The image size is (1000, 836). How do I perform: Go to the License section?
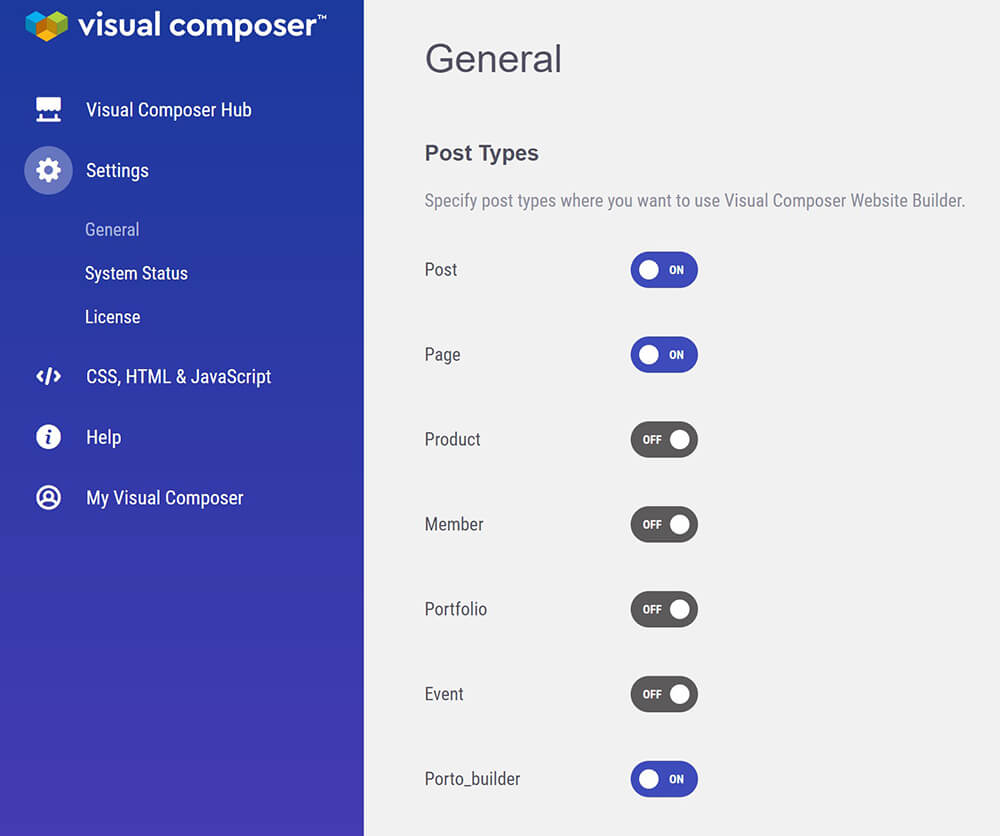[112, 317]
